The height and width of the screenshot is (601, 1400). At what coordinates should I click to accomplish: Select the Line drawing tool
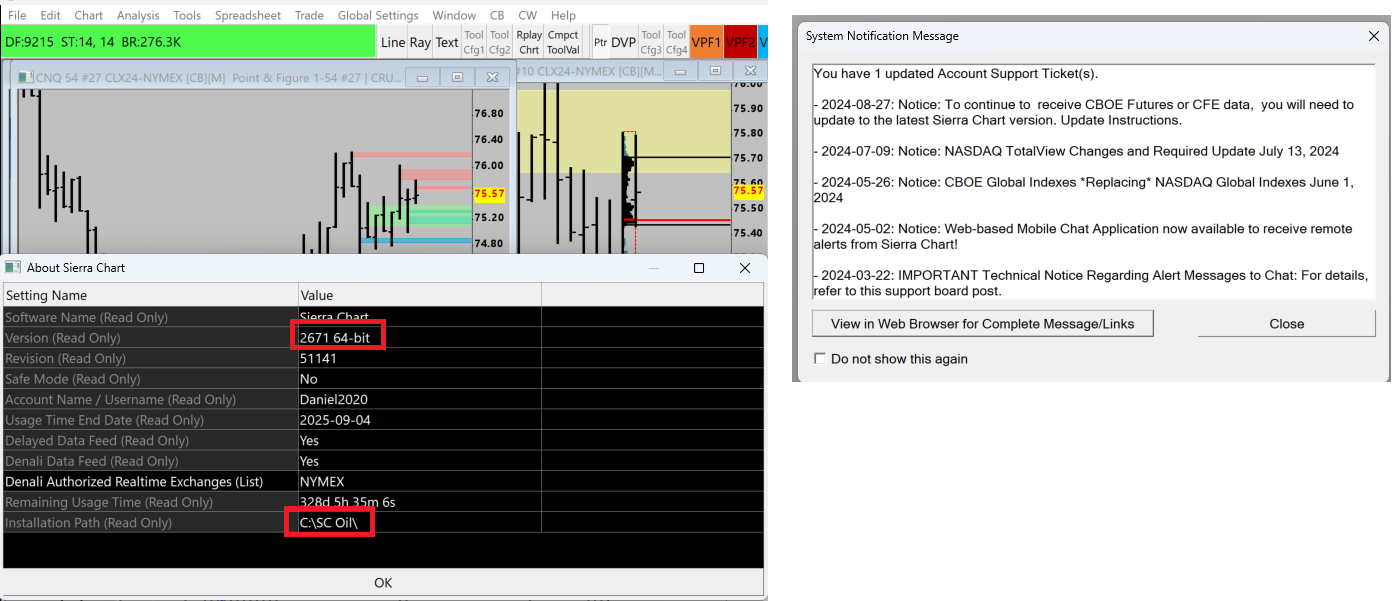point(393,42)
